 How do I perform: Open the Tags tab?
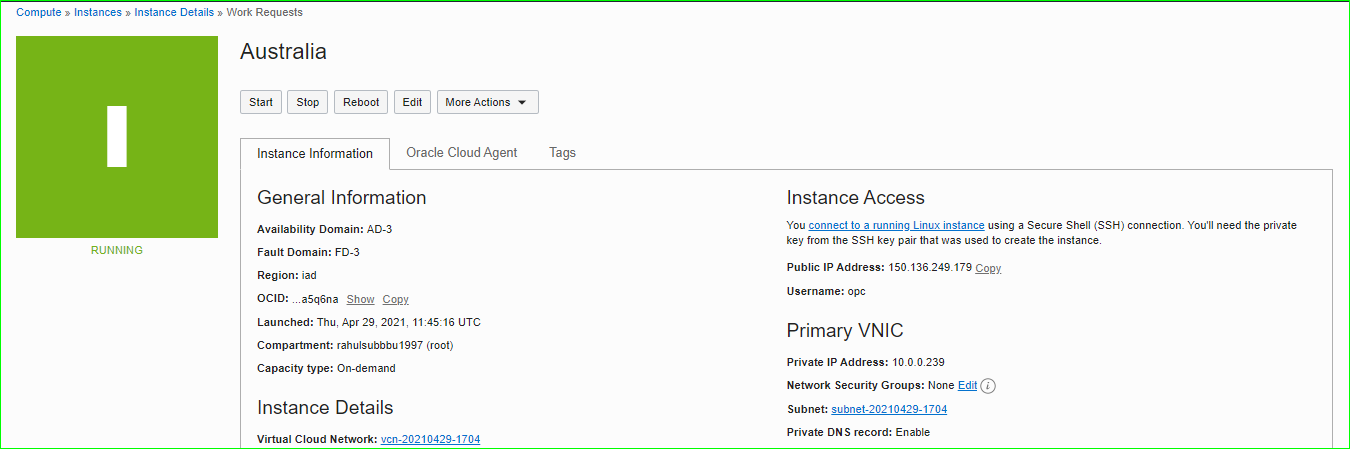562,153
